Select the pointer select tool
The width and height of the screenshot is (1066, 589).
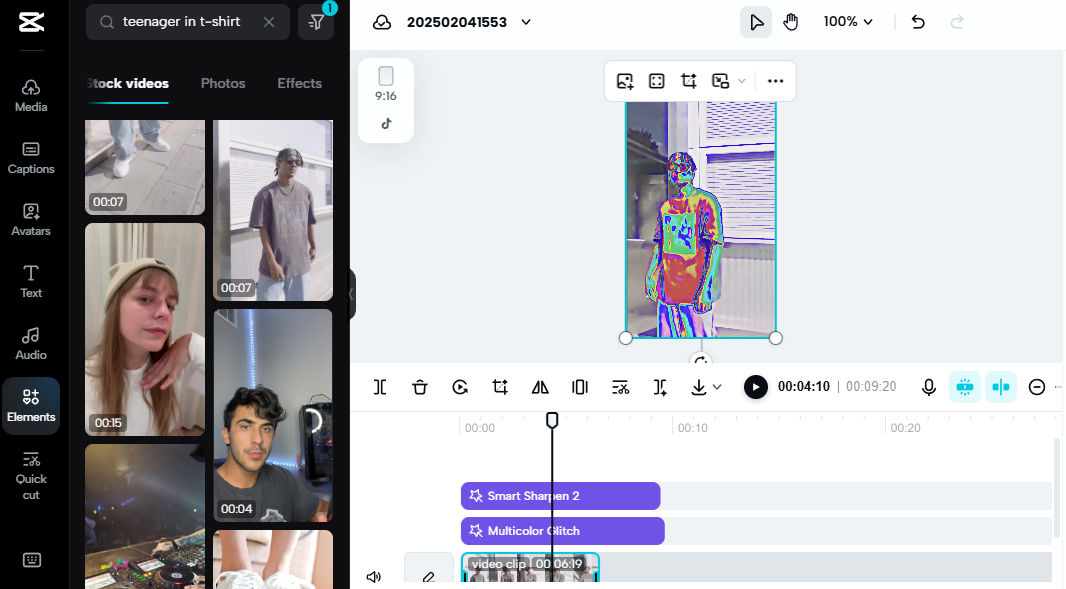(756, 22)
